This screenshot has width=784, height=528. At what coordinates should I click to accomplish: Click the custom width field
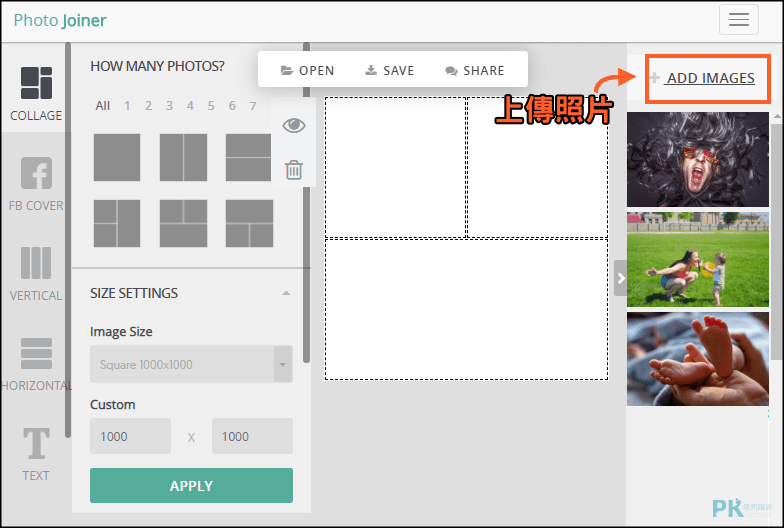[x=130, y=436]
